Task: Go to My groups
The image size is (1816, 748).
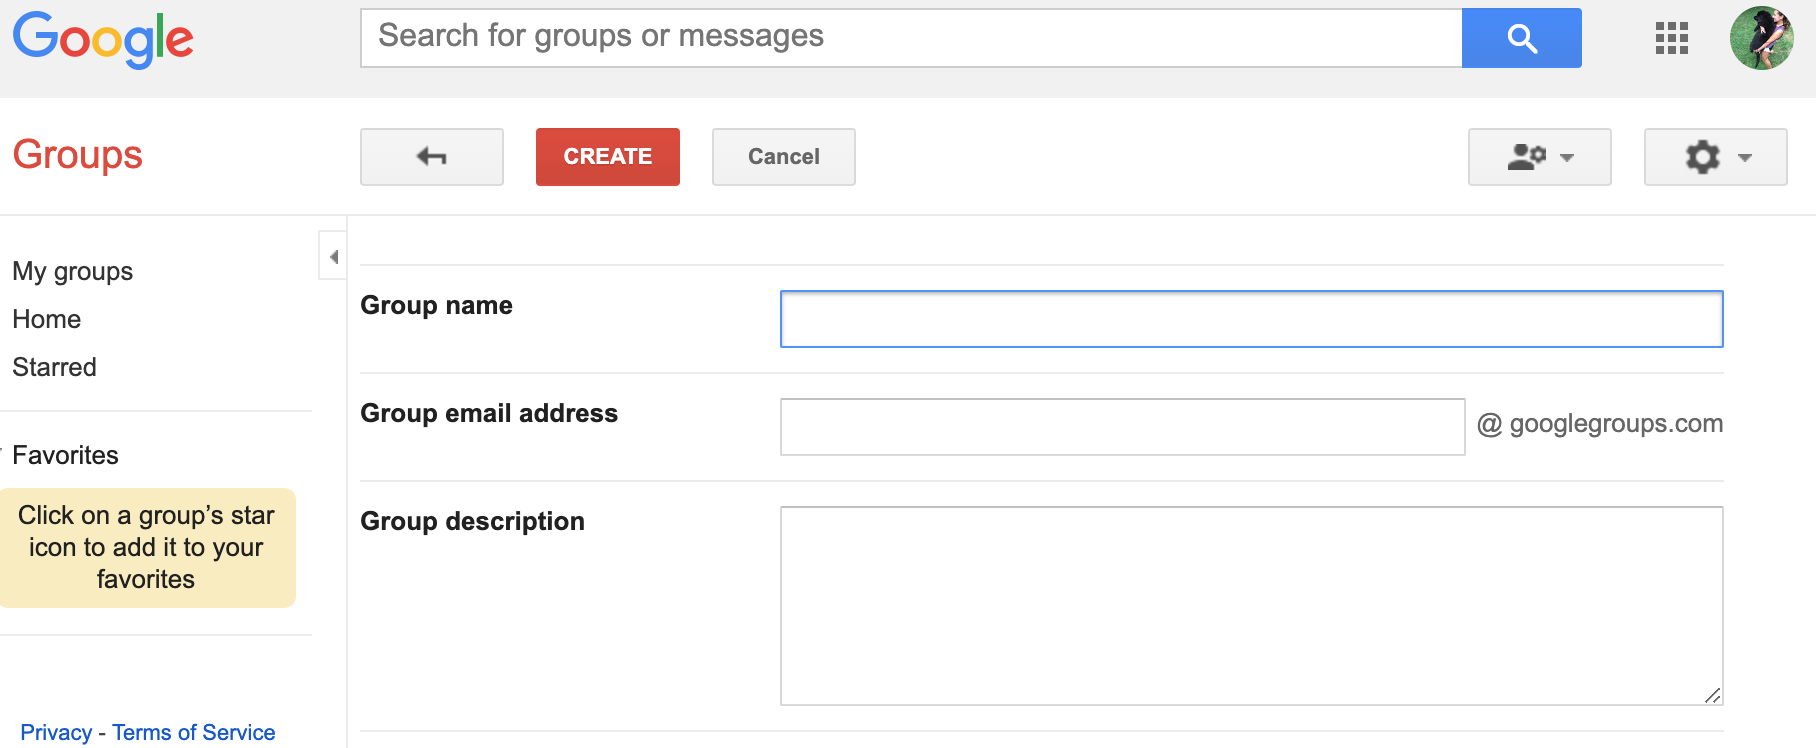Action: 72,271
